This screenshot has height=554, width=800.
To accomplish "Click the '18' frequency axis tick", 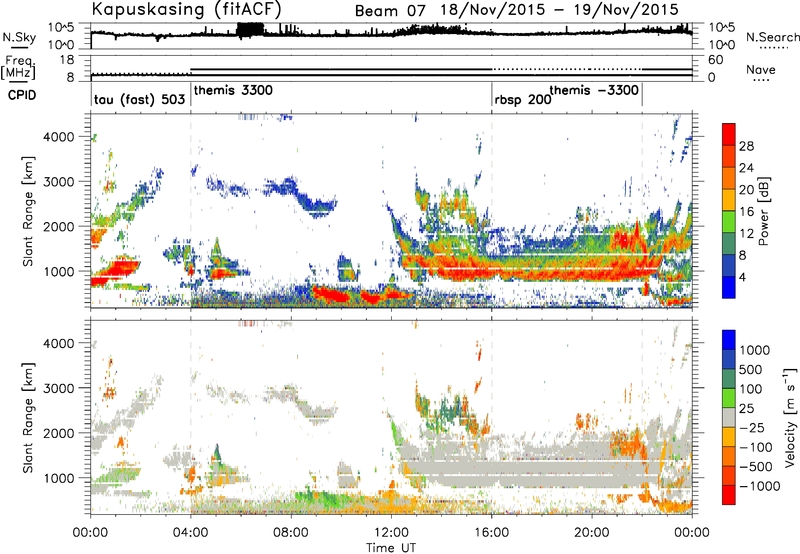I will 67,60.
